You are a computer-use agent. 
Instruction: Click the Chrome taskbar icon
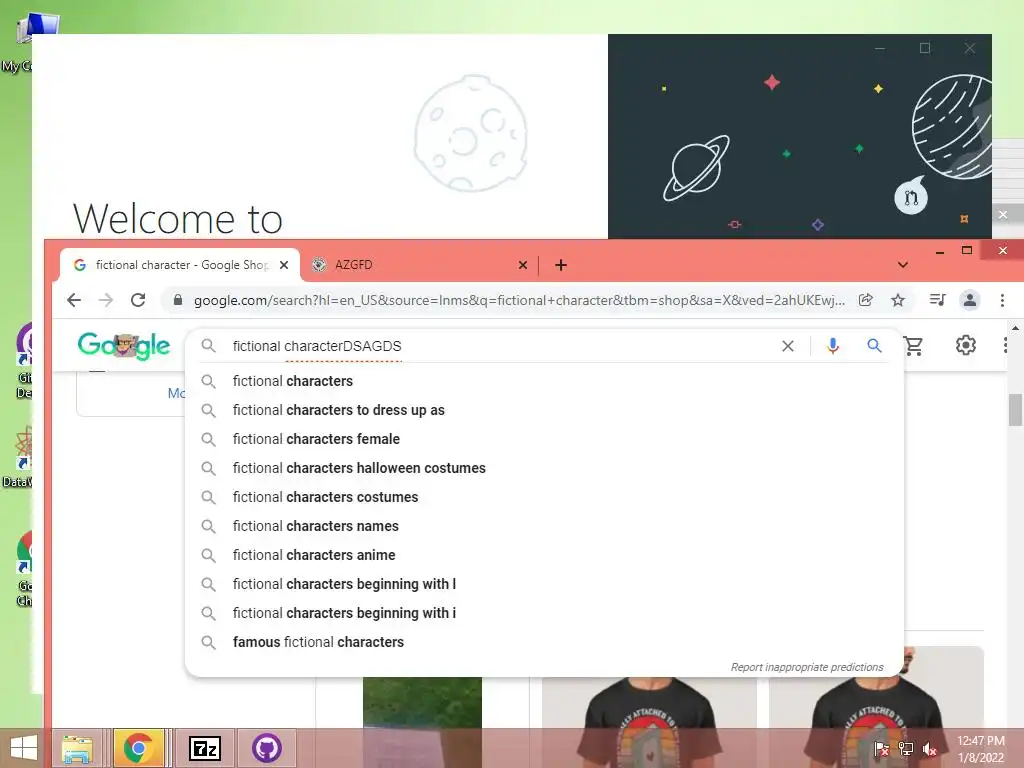point(137,748)
